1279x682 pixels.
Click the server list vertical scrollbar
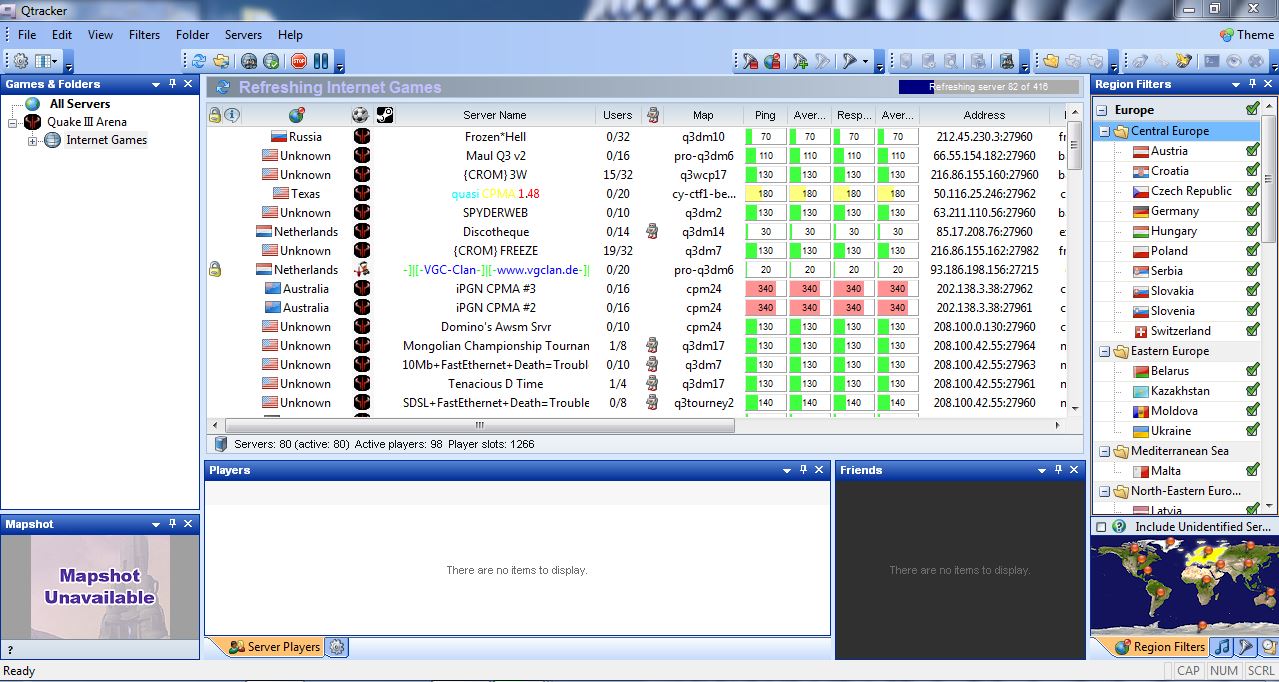pos(1075,260)
